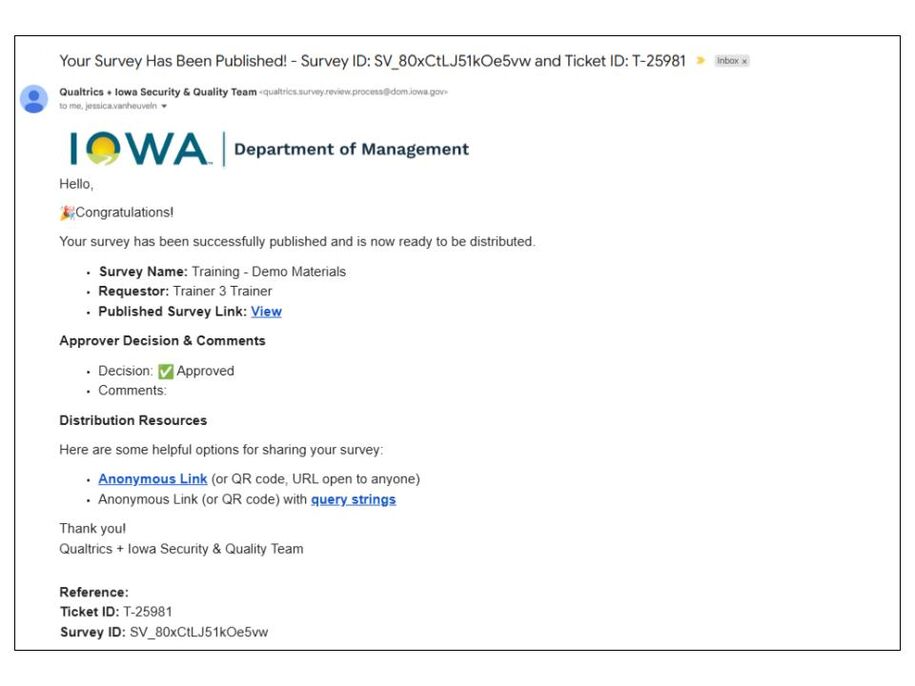The width and height of the screenshot is (915, 686).
Task: Click the yellow importance marker icon
Action: click(x=701, y=60)
